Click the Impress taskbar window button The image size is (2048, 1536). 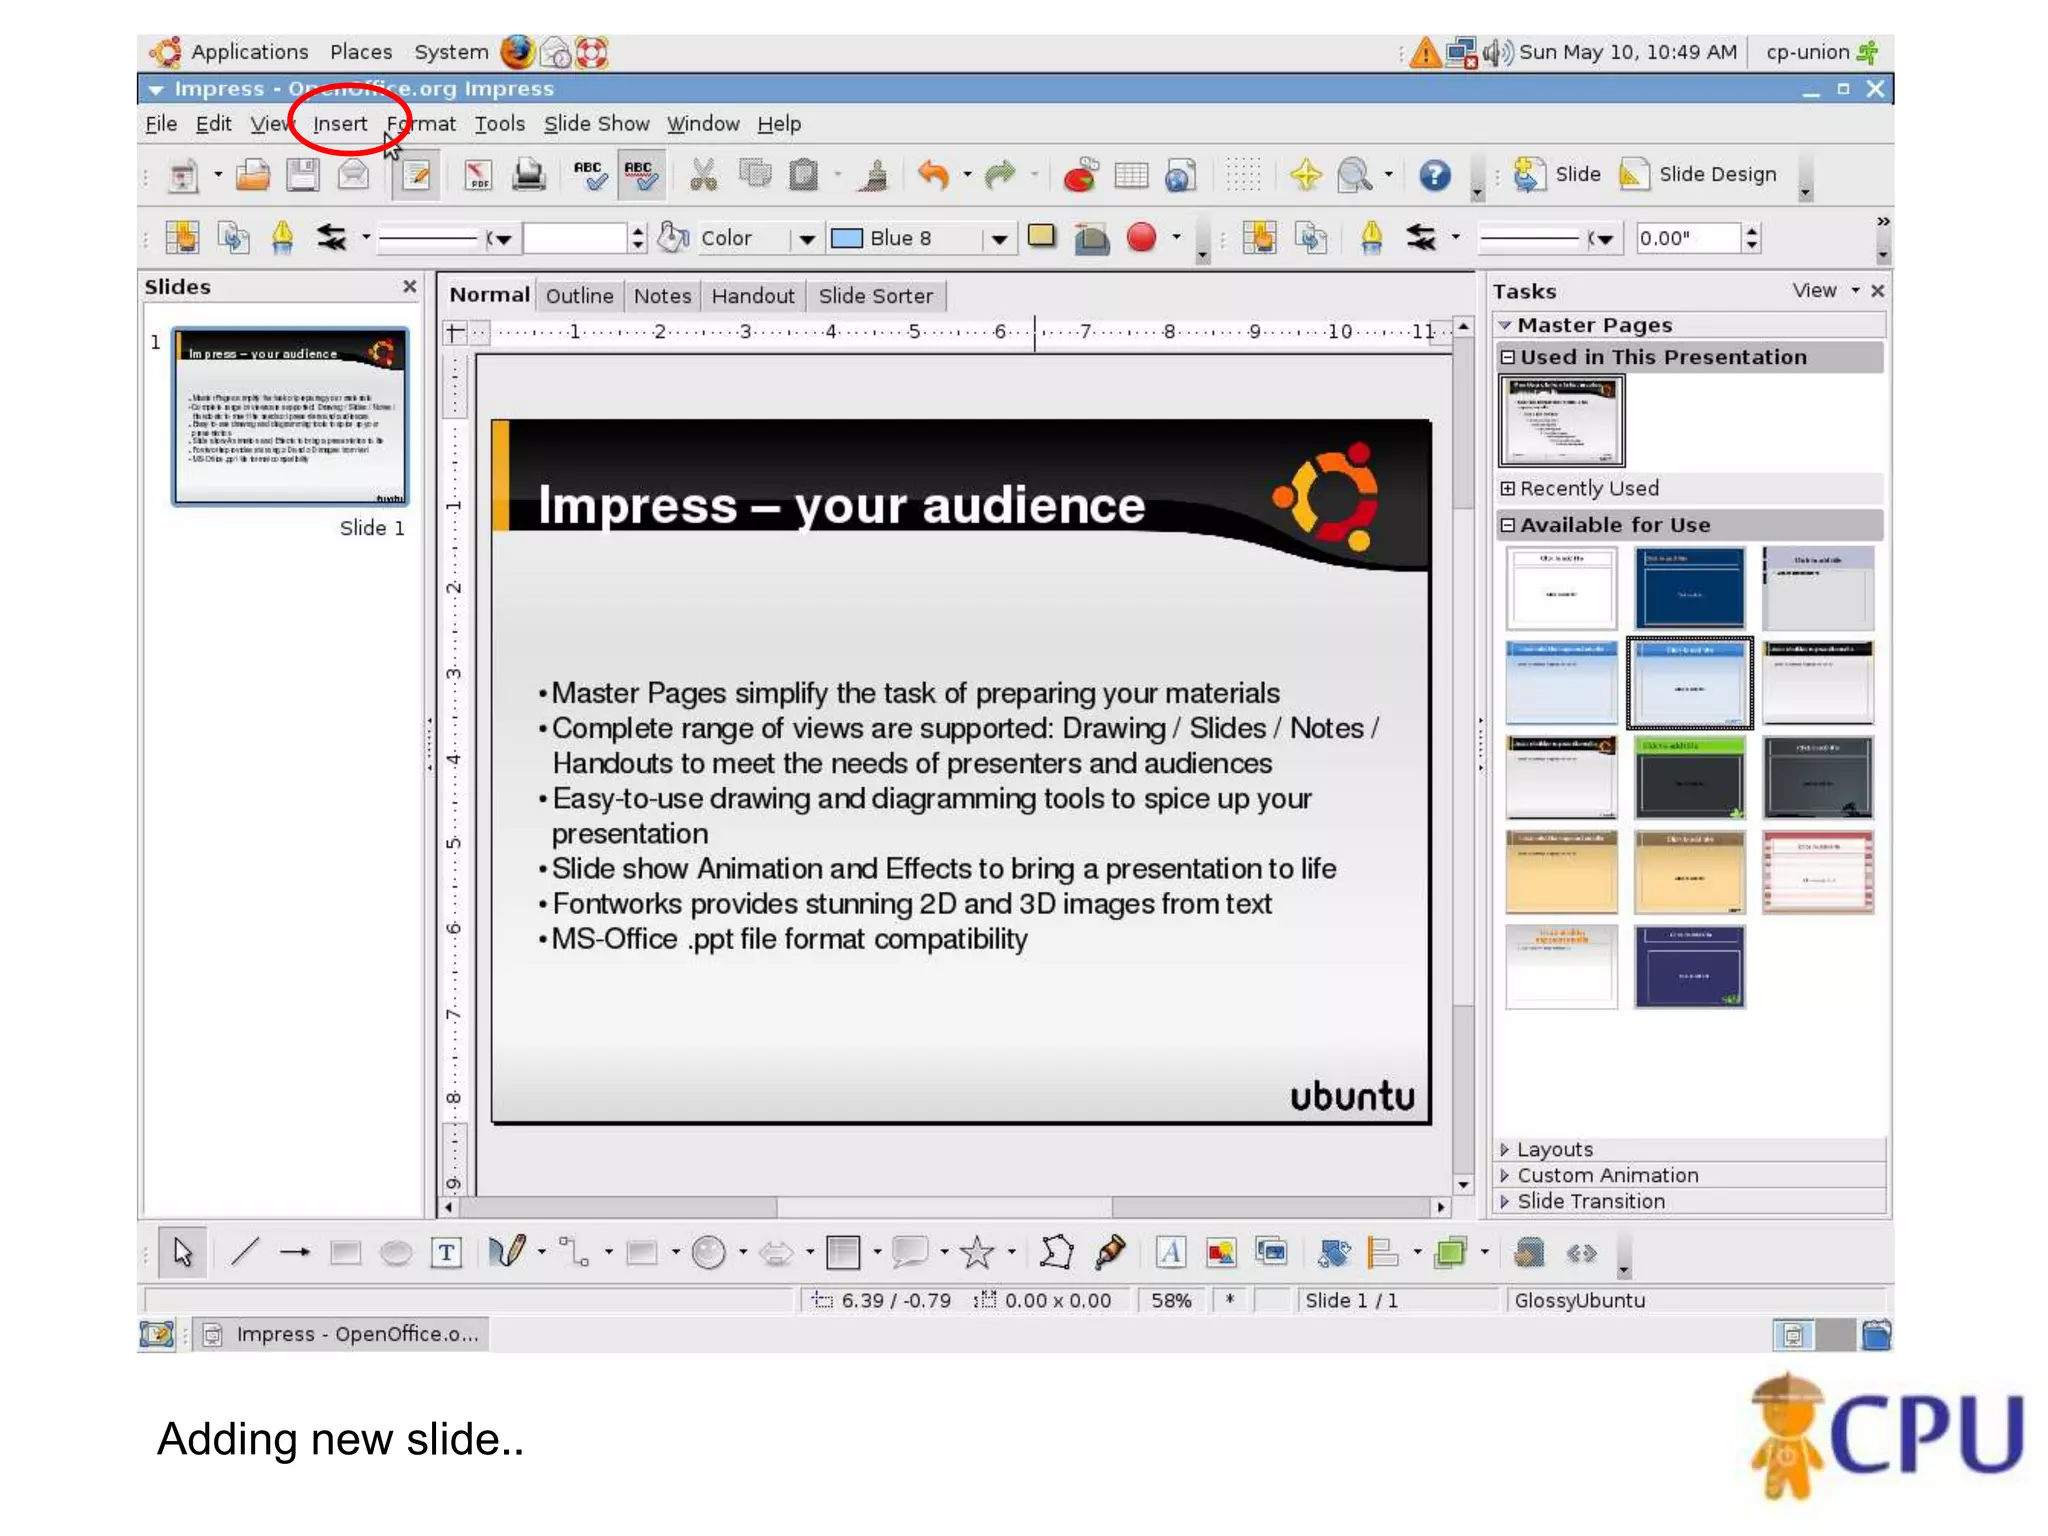click(x=340, y=1334)
